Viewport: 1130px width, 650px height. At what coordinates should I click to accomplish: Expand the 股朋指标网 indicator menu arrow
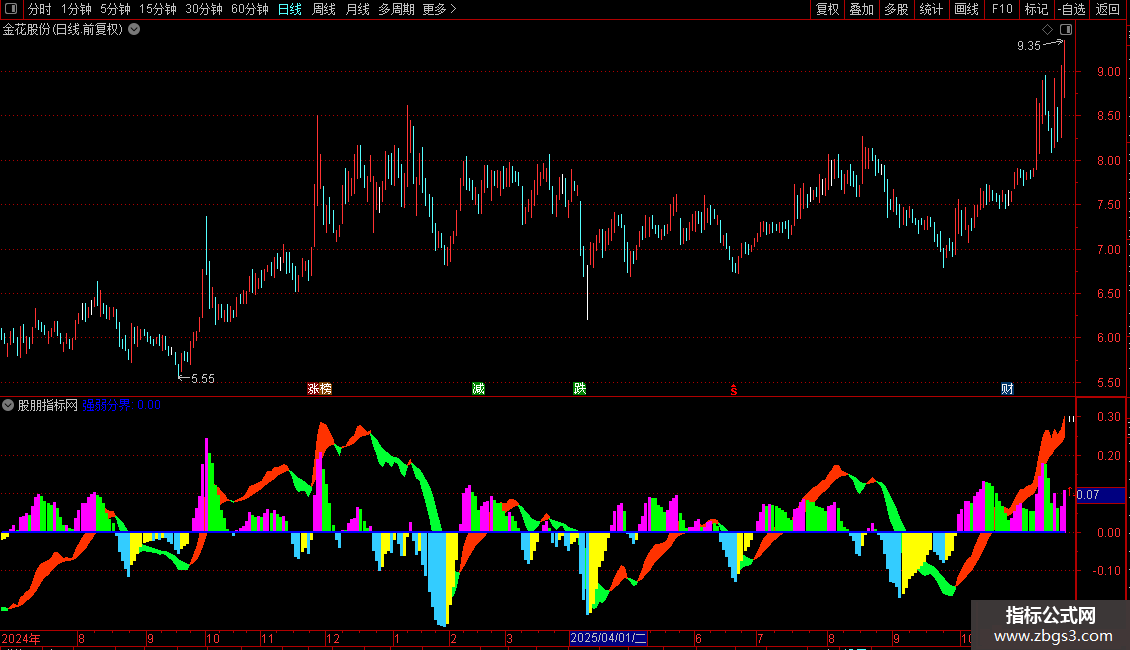click(x=8, y=405)
